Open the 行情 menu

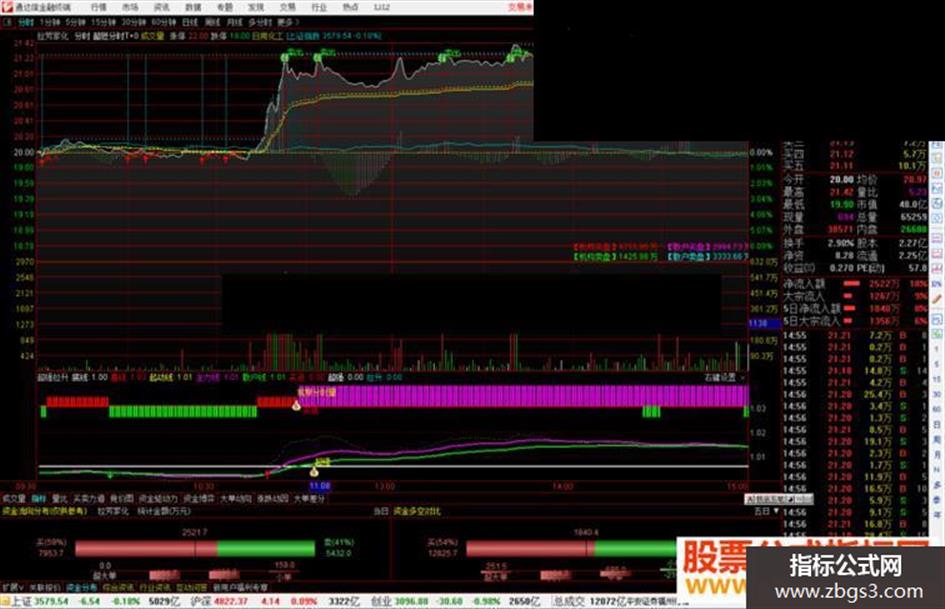(x=98, y=7)
